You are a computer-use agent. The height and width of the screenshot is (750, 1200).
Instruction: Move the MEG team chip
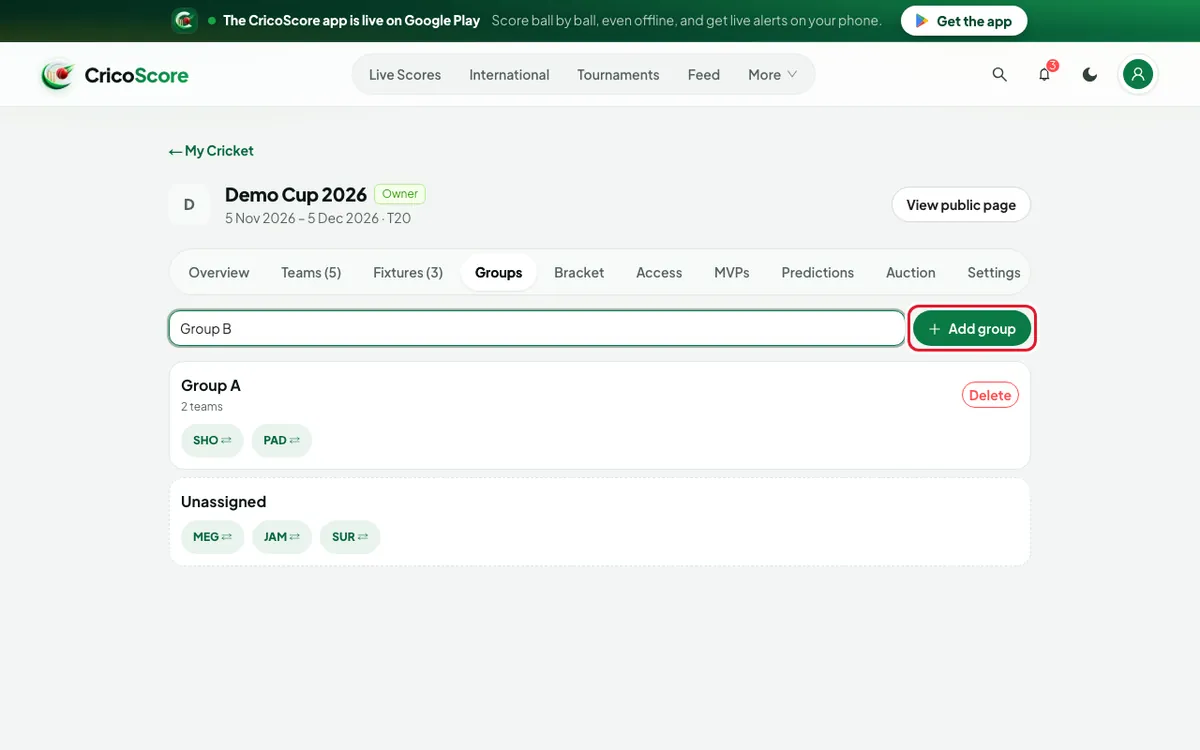[x=212, y=537]
